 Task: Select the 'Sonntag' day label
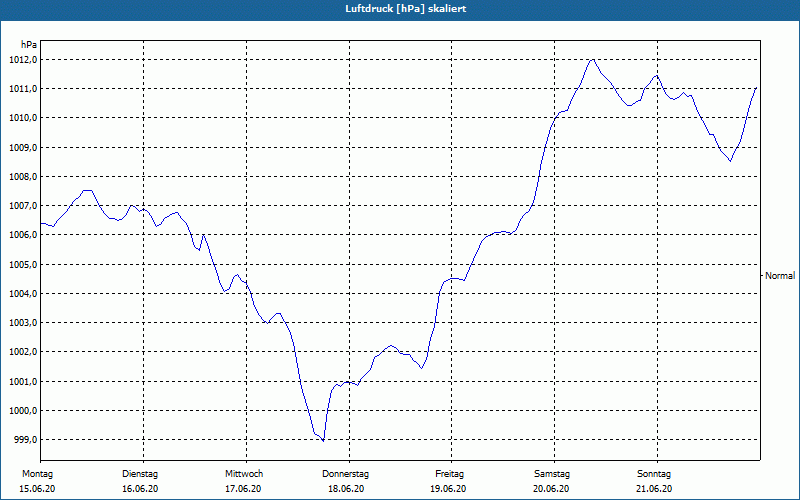click(654, 474)
